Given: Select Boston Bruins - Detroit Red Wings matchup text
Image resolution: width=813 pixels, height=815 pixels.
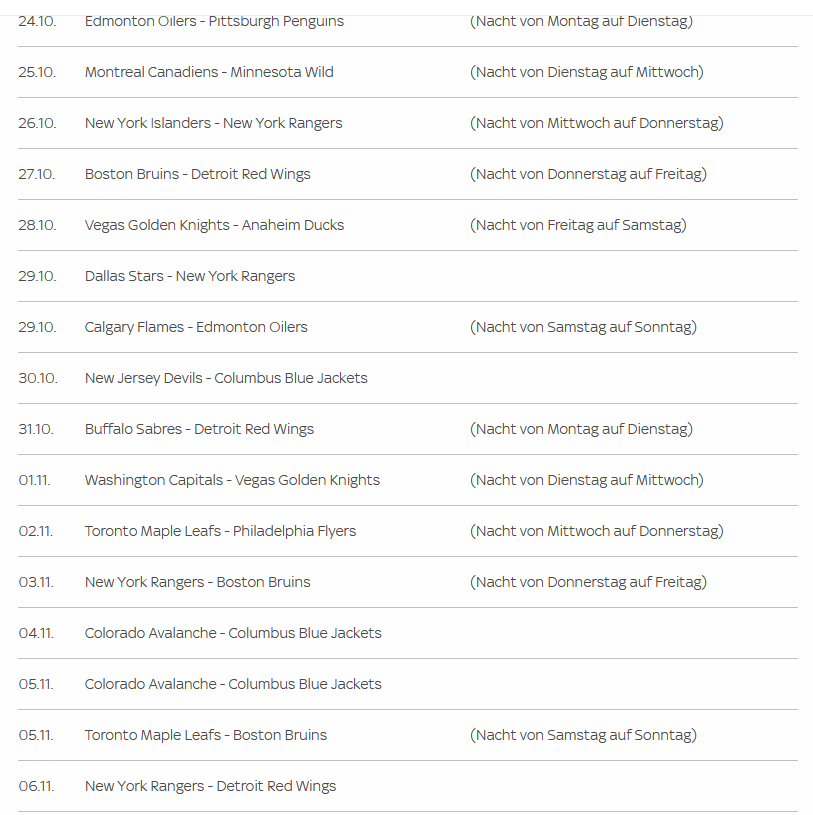Looking at the screenshot, I should (x=197, y=174).
